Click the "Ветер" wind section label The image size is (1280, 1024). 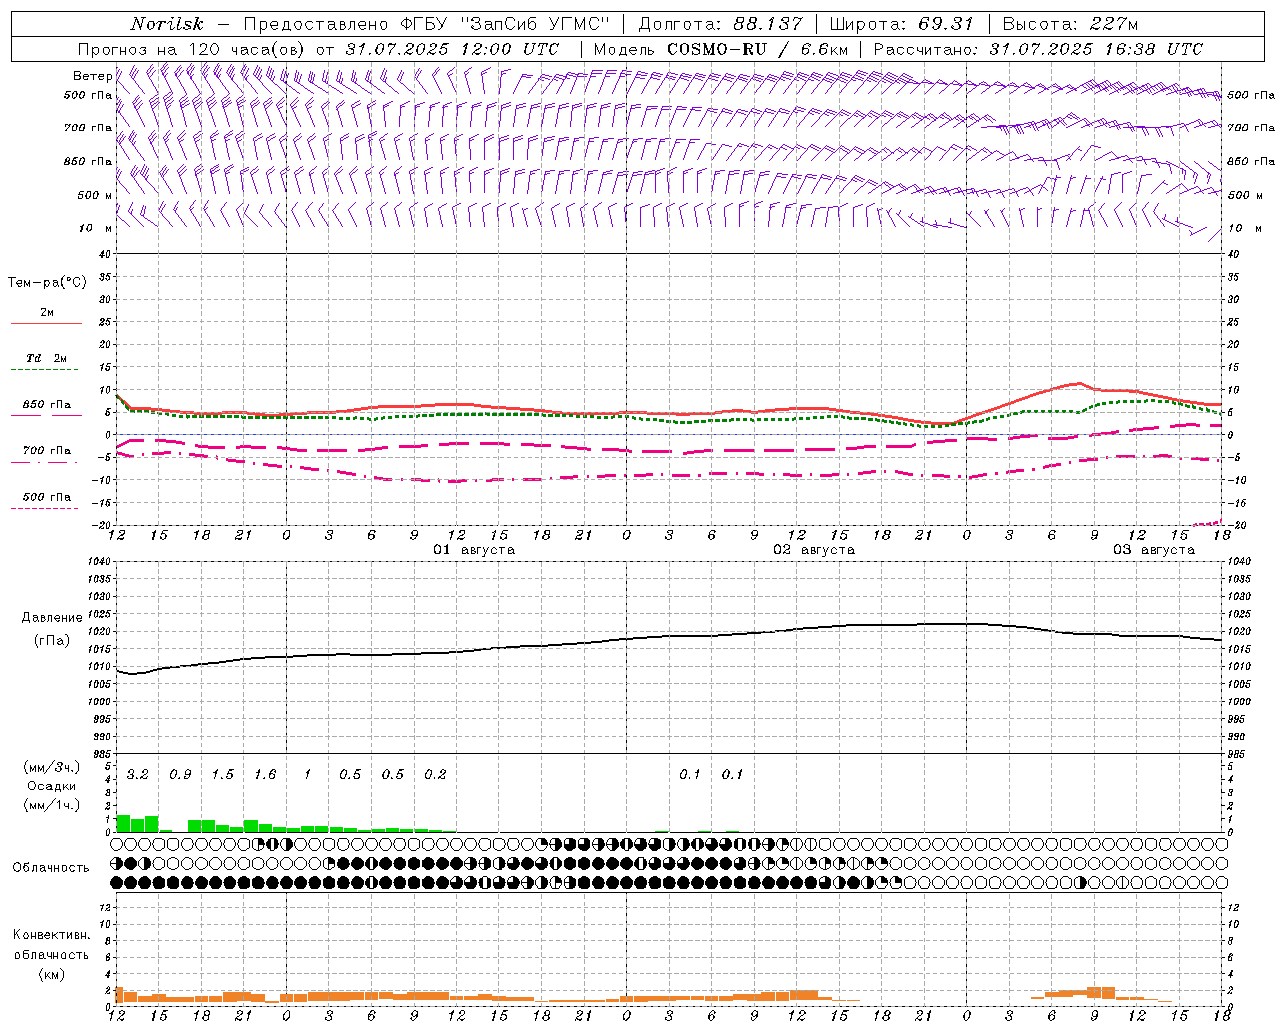[x=92, y=76]
